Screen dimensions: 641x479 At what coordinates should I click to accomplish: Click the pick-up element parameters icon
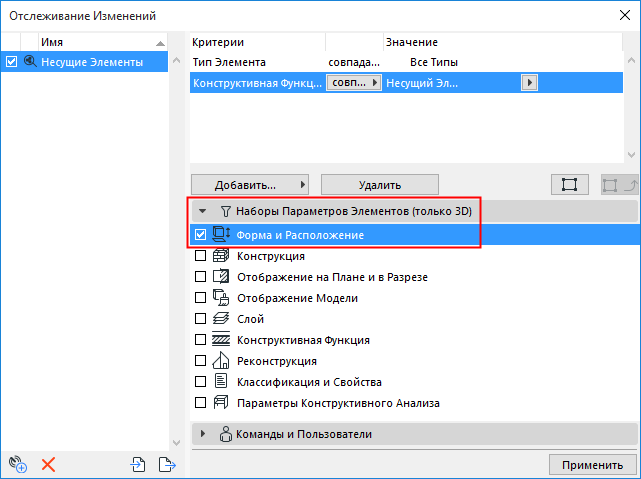569,185
